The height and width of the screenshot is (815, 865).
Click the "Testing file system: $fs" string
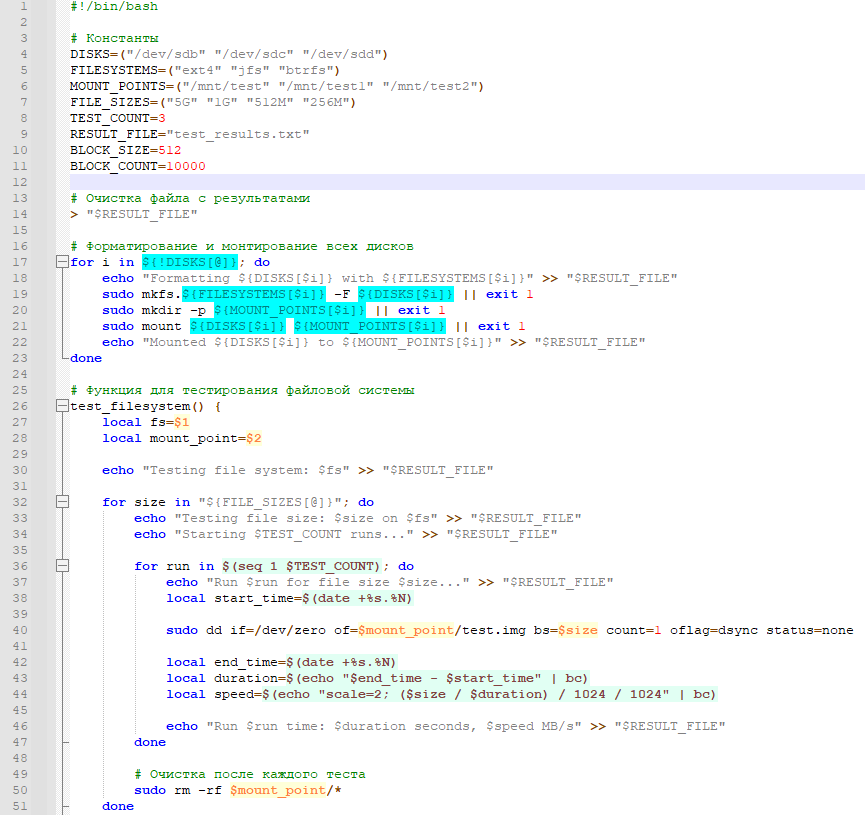246,470
